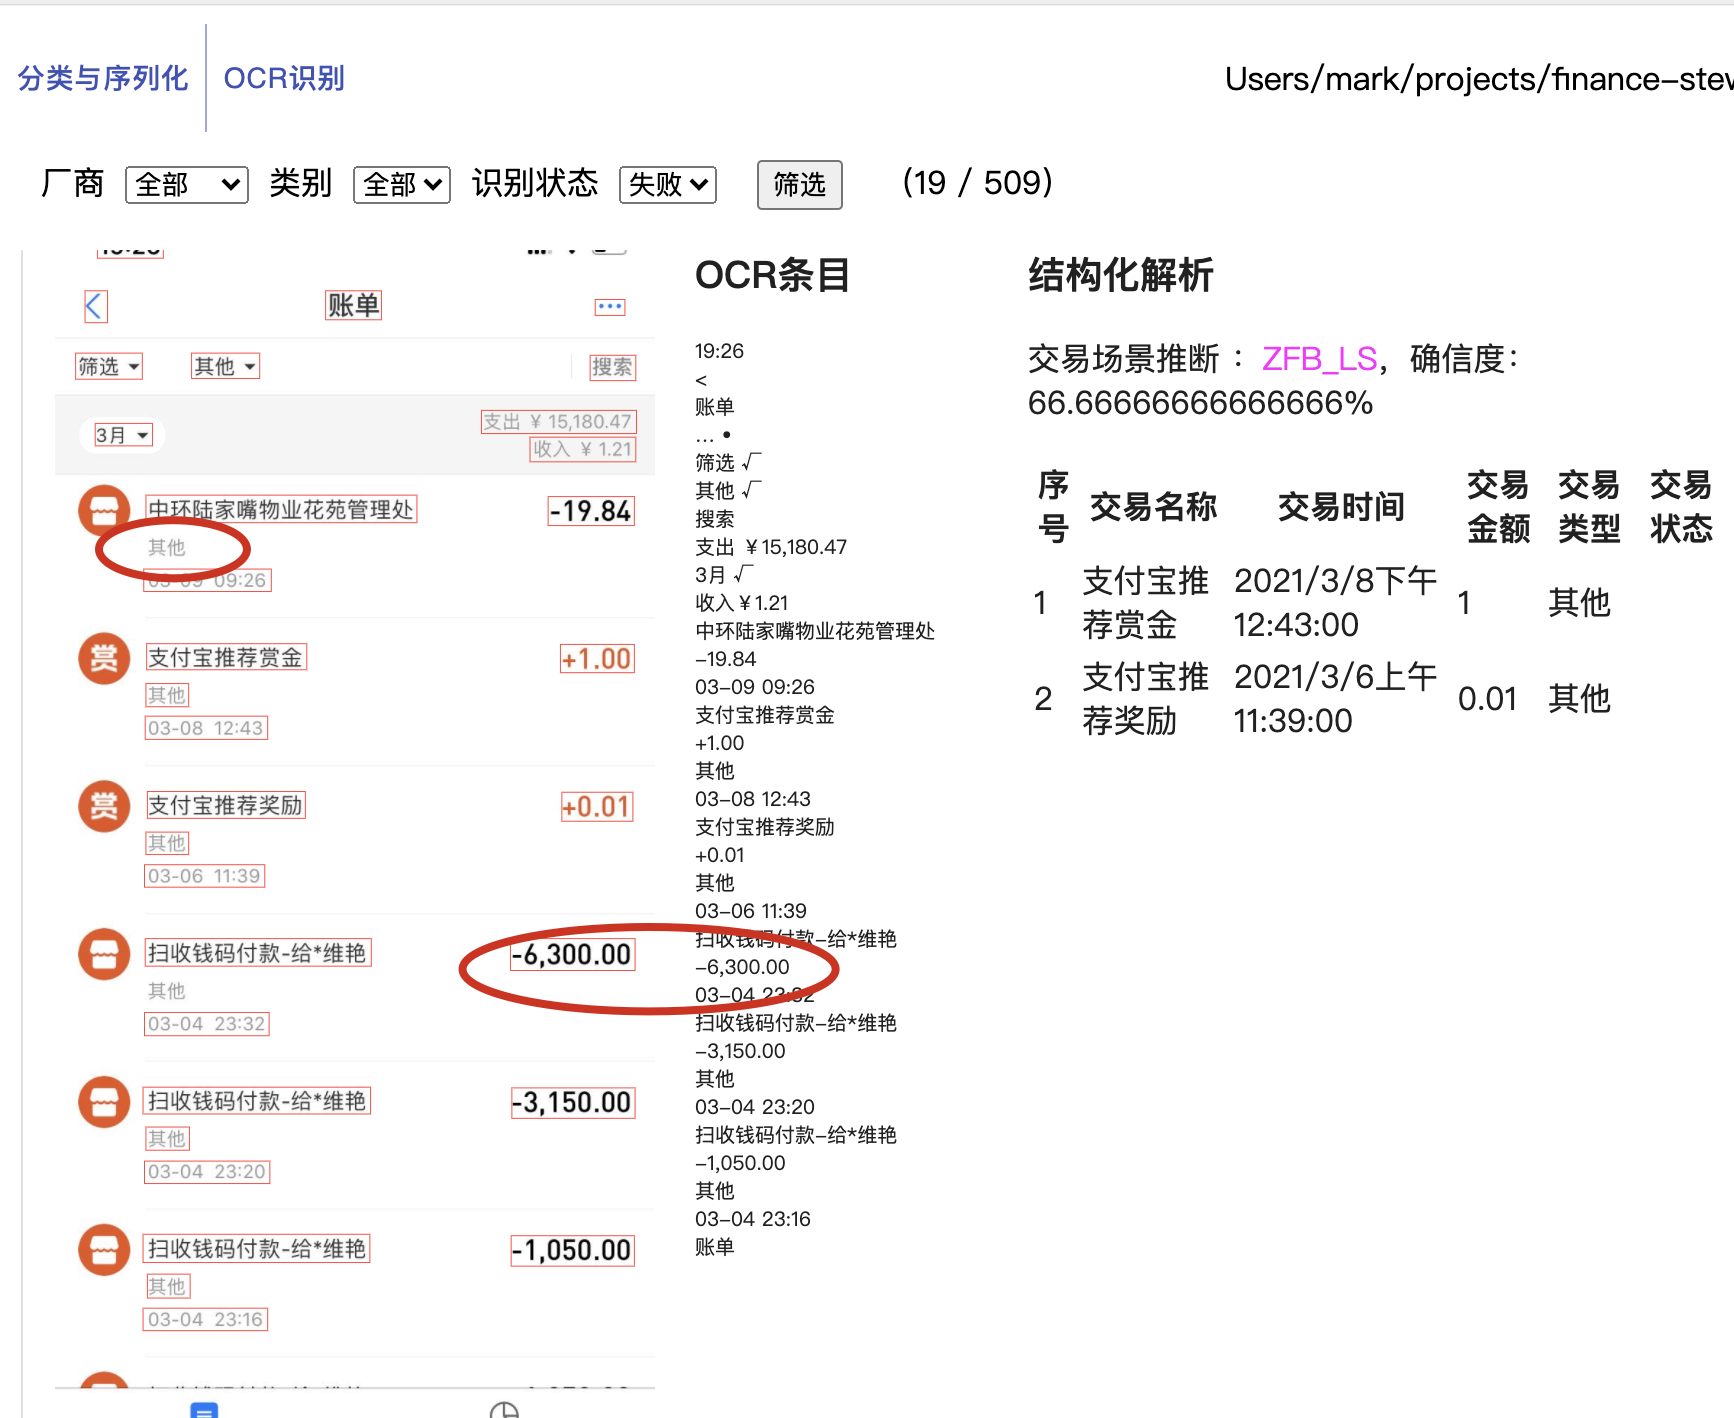The image size is (1734, 1418).
Task: Click the 0.01 amount cell in row 2
Action: point(1487,699)
